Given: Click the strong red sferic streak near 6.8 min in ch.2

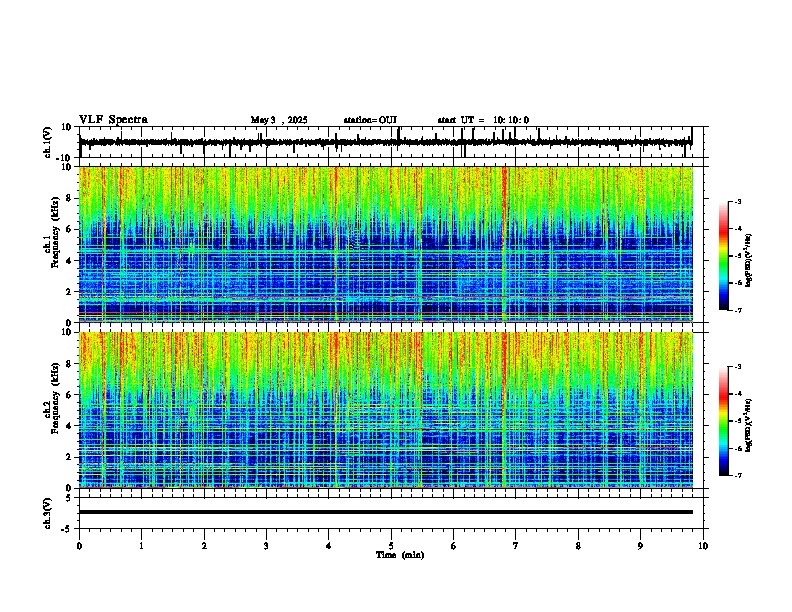Looking at the screenshot, I should [504, 410].
